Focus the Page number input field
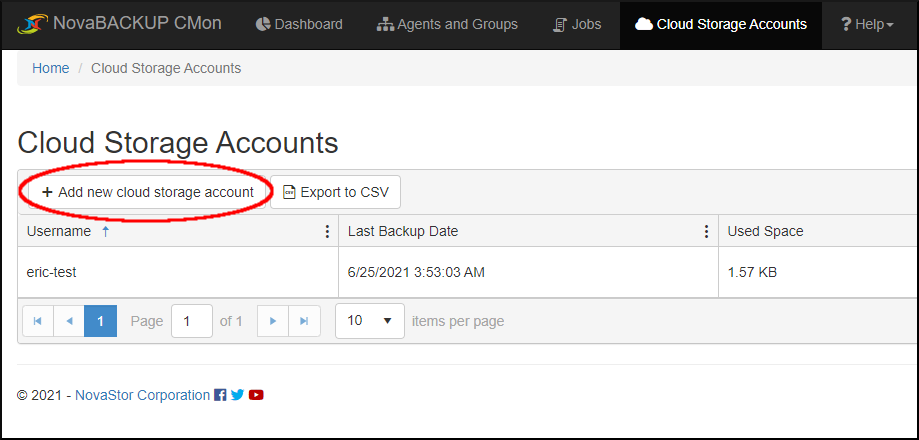 click(192, 321)
